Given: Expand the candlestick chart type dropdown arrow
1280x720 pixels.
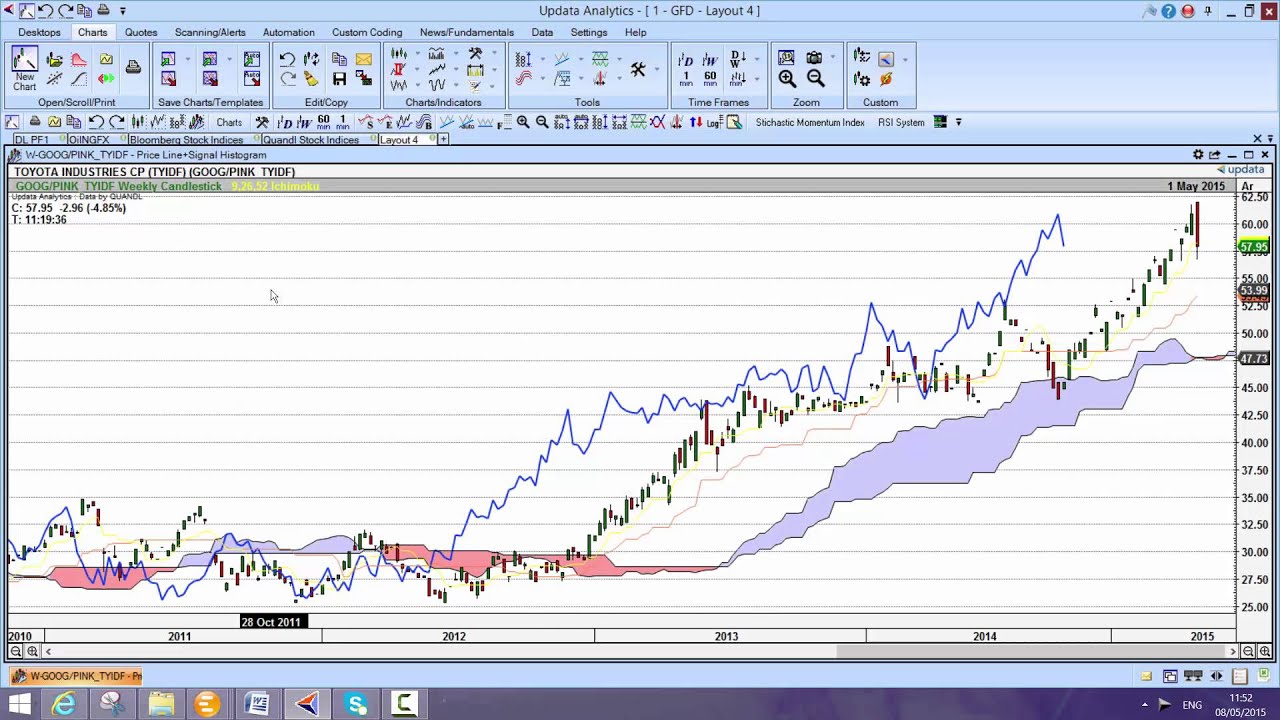Looking at the screenshot, I should pos(417,54).
